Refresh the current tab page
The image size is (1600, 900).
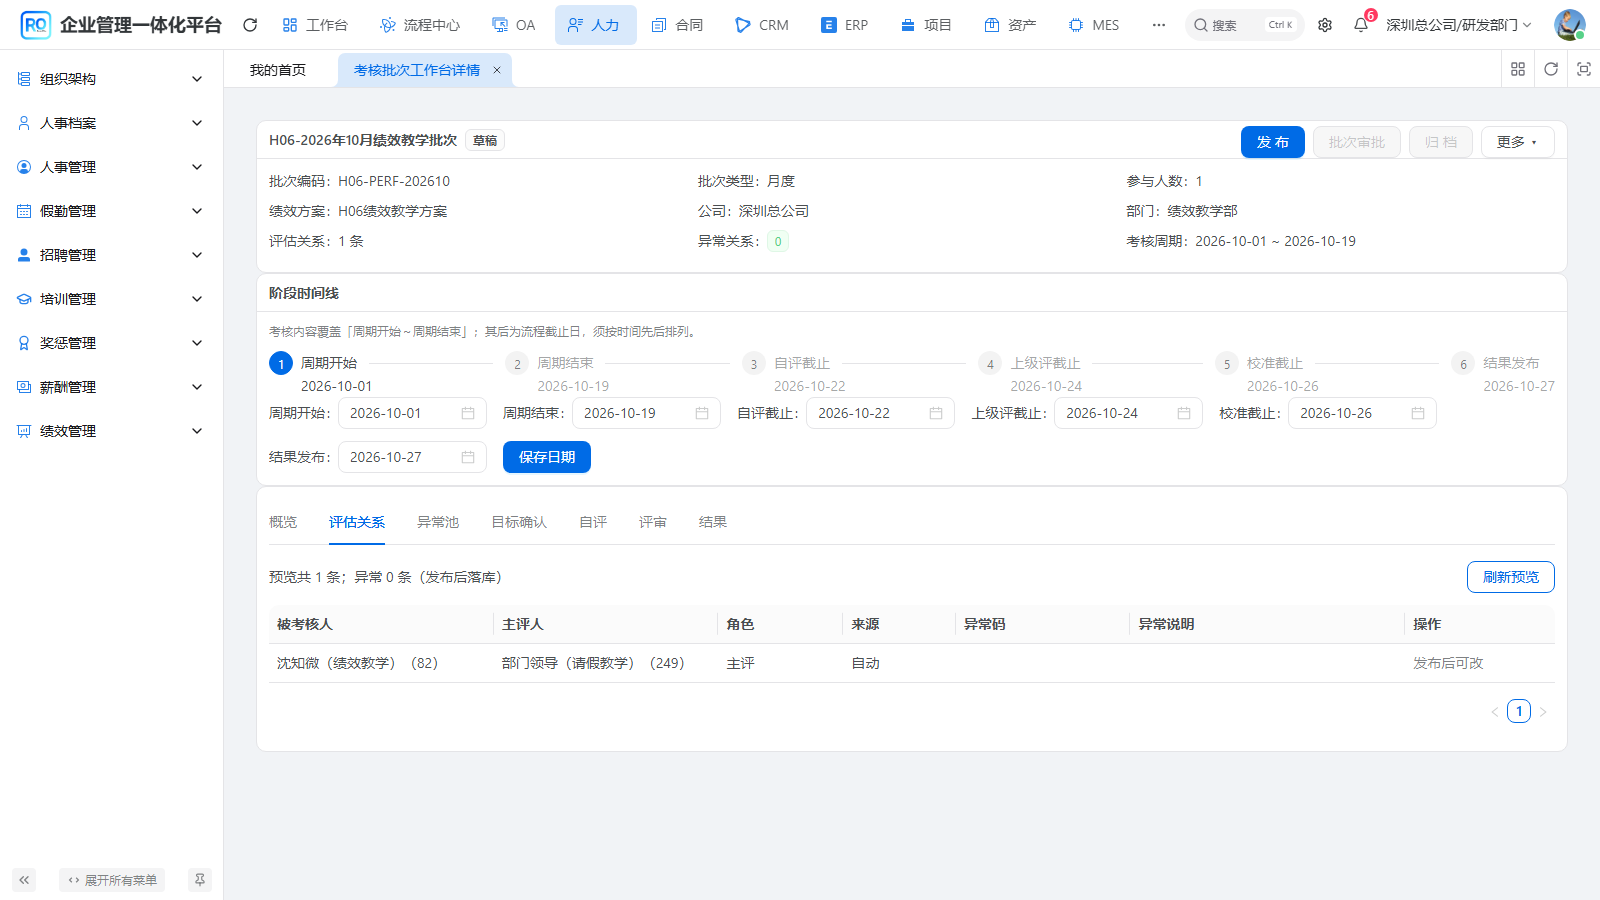tap(1551, 69)
